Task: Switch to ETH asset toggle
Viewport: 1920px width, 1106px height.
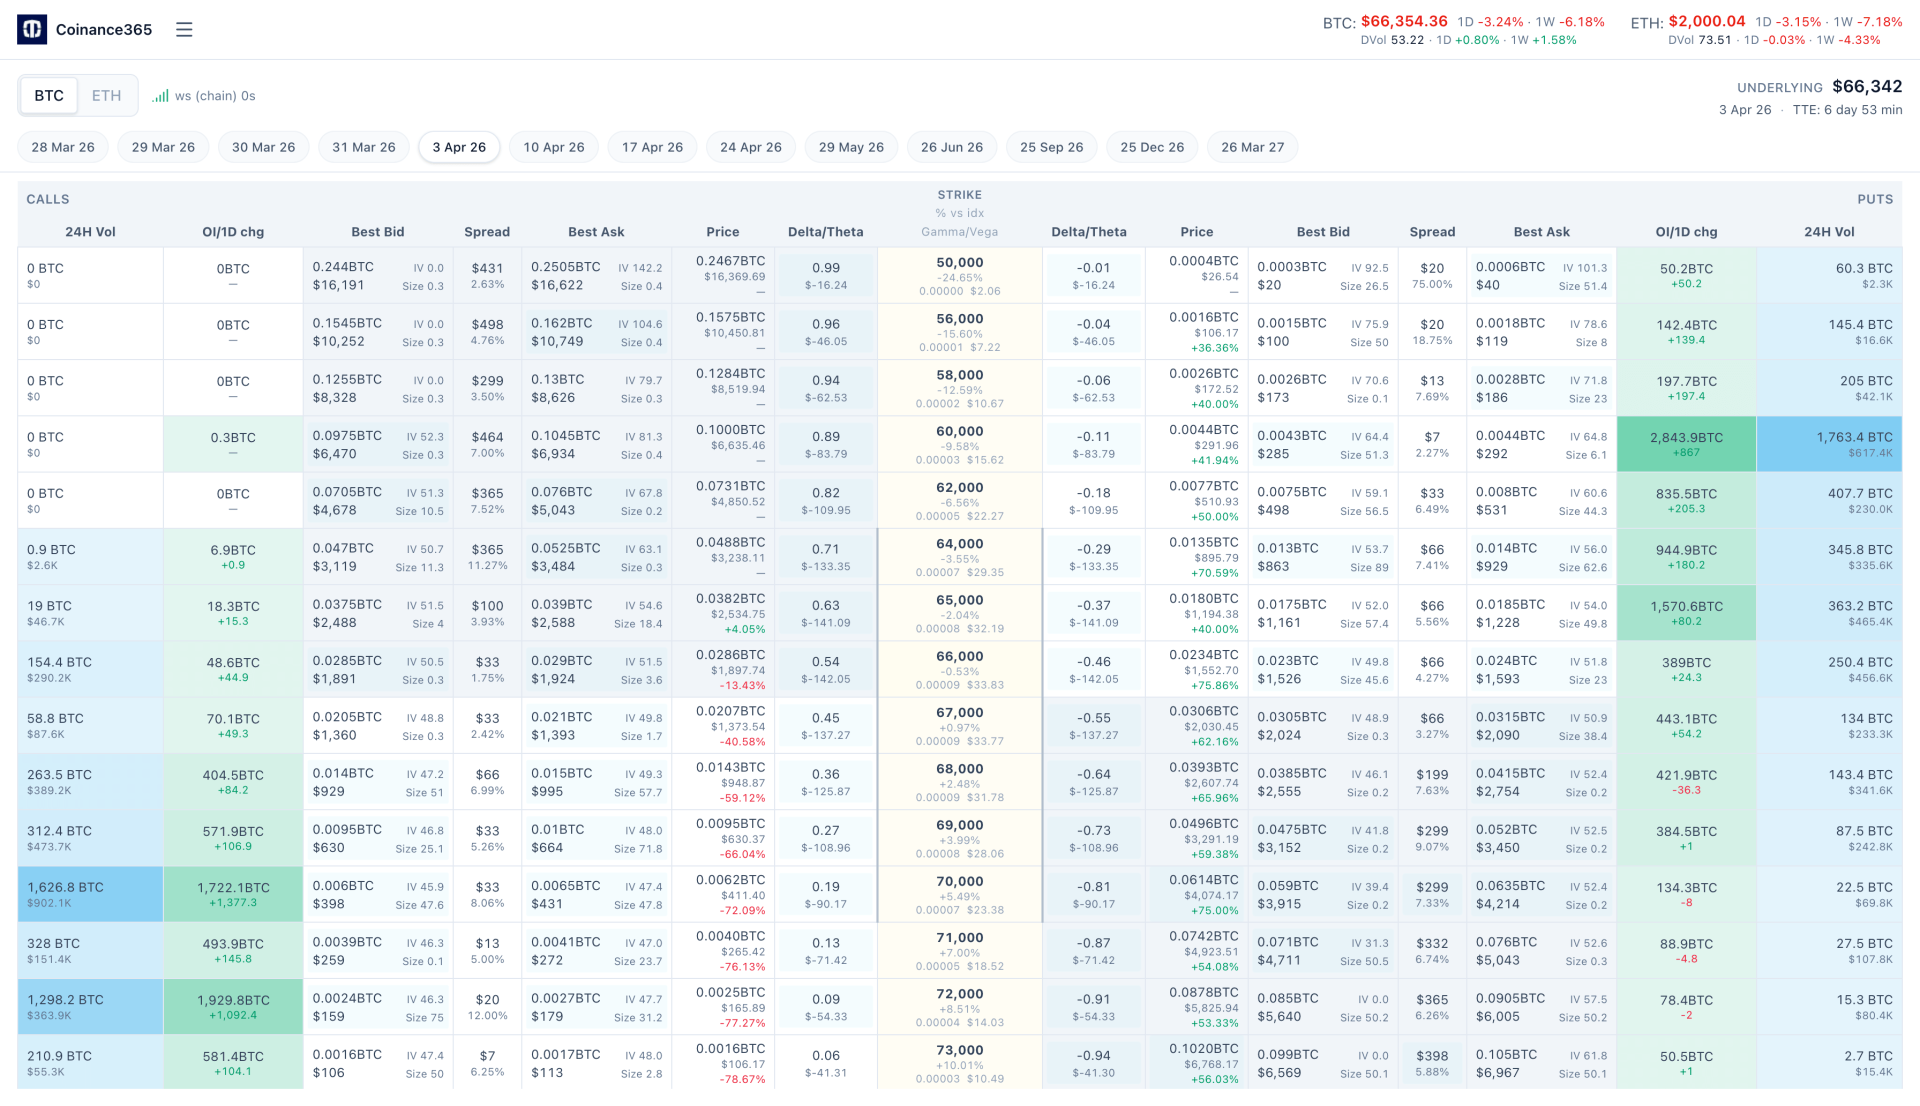Action: [x=106, y=96]
